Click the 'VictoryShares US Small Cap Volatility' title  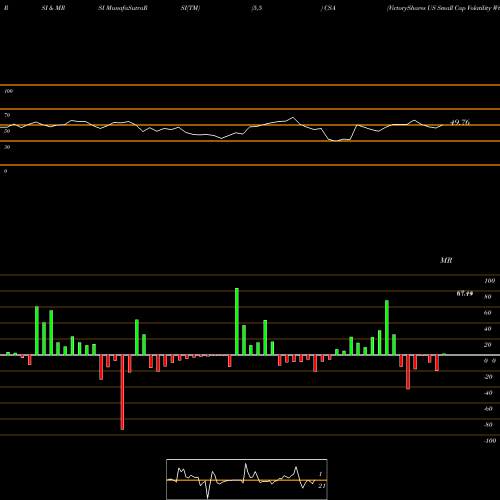(x=443, y=8)
